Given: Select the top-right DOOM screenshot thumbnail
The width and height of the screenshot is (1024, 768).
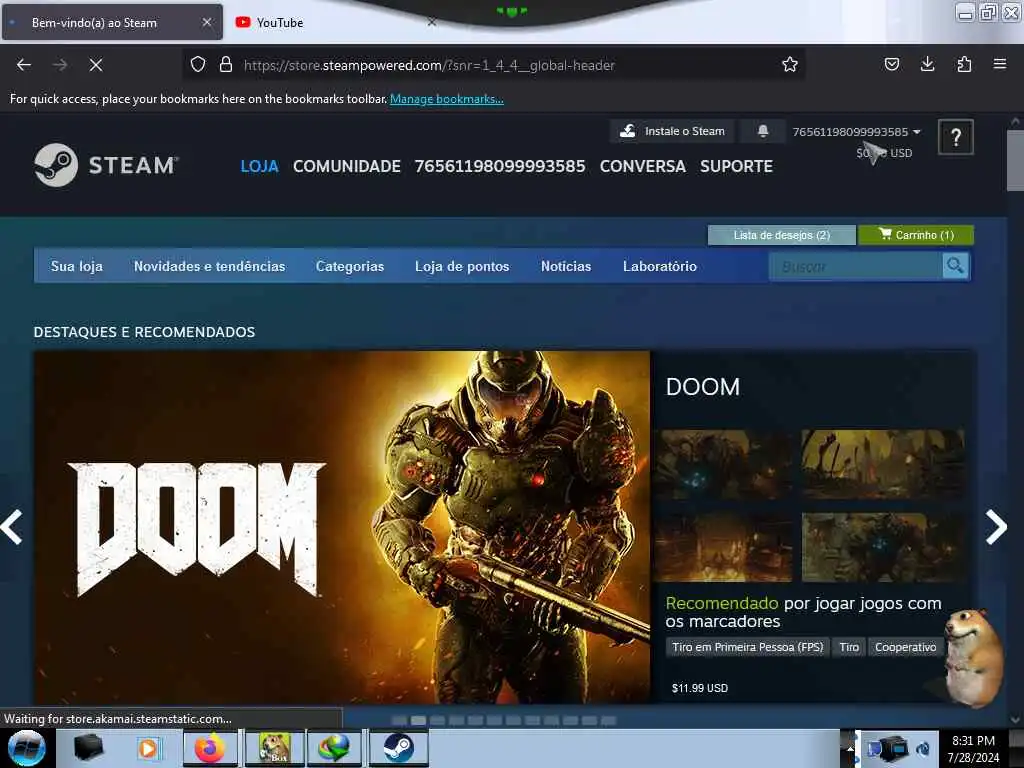Looking at the screenshot, I should pyautogui.click(x=883, y=464).
